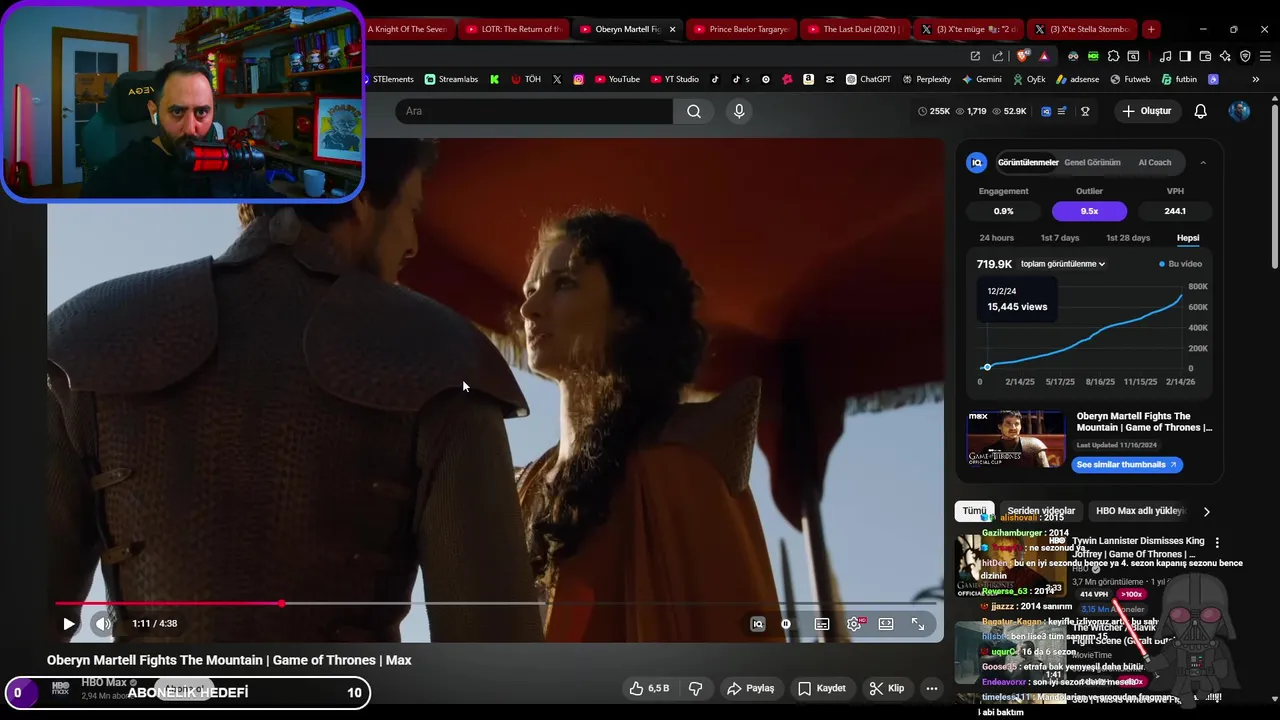Open Gemini bookmark
The width and height of the screenshot is (1280, 720).
pos(982,79)
